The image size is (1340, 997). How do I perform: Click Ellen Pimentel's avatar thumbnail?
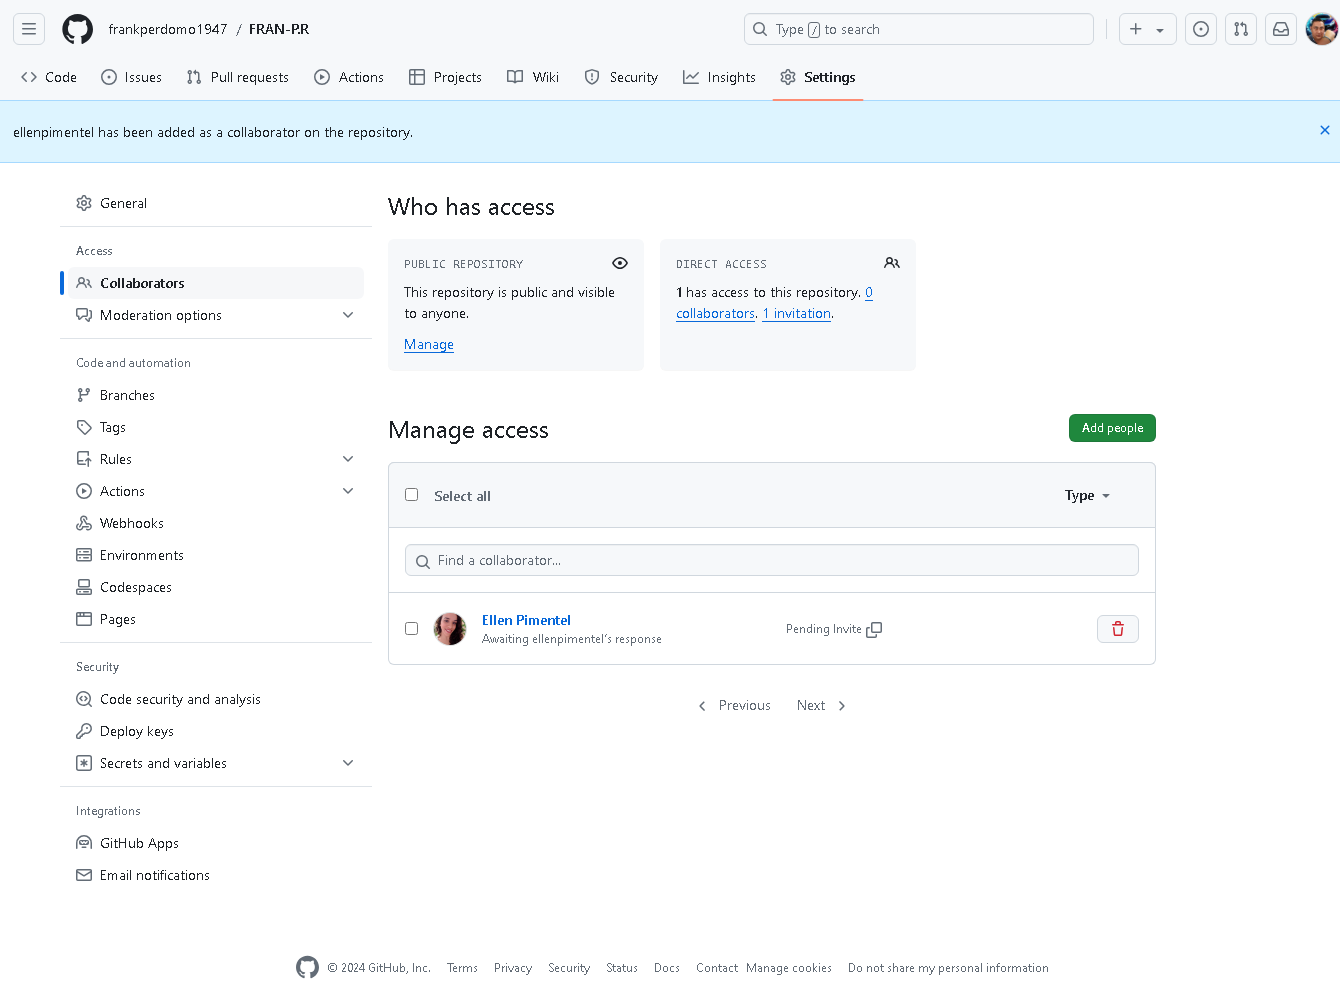point(450,629)
